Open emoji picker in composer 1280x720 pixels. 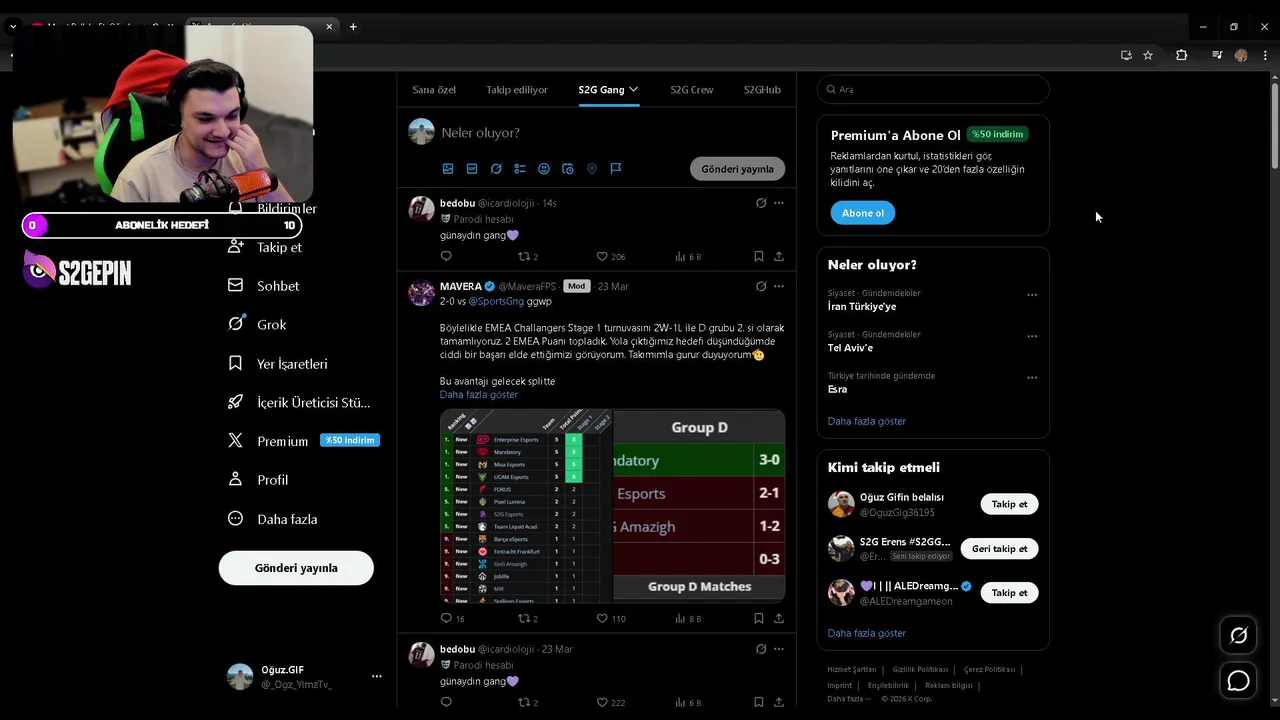(x=544, y=169)
